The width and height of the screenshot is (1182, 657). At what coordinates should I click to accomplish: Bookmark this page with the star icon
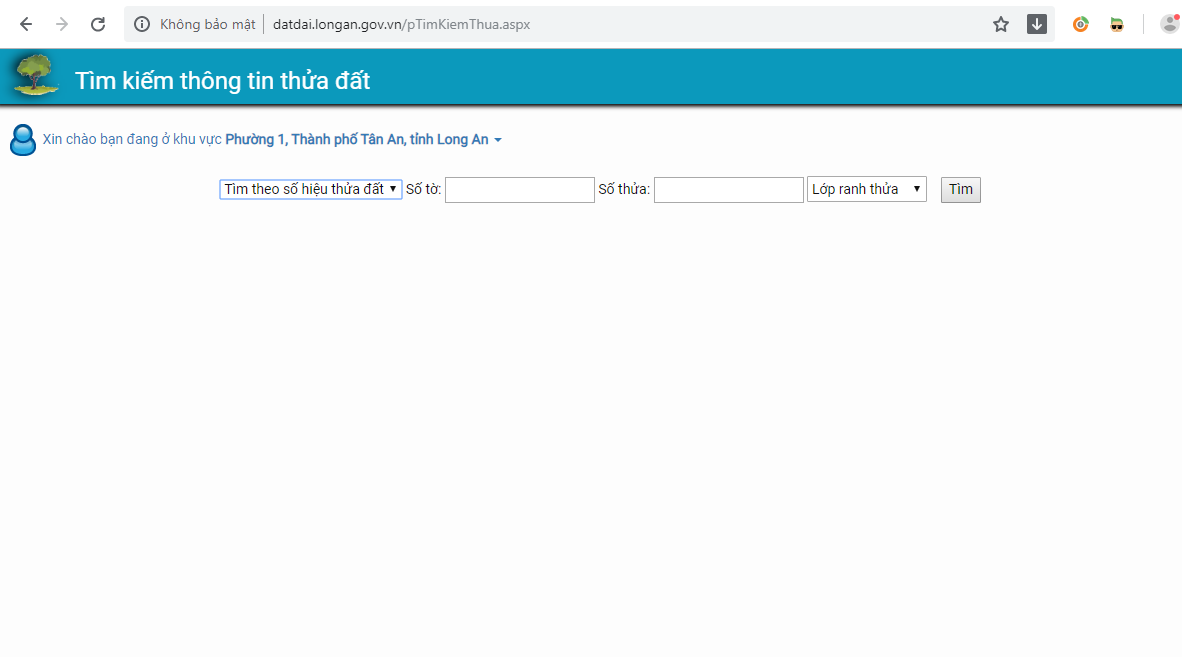pyautogui.click(x=1001, y=25)
